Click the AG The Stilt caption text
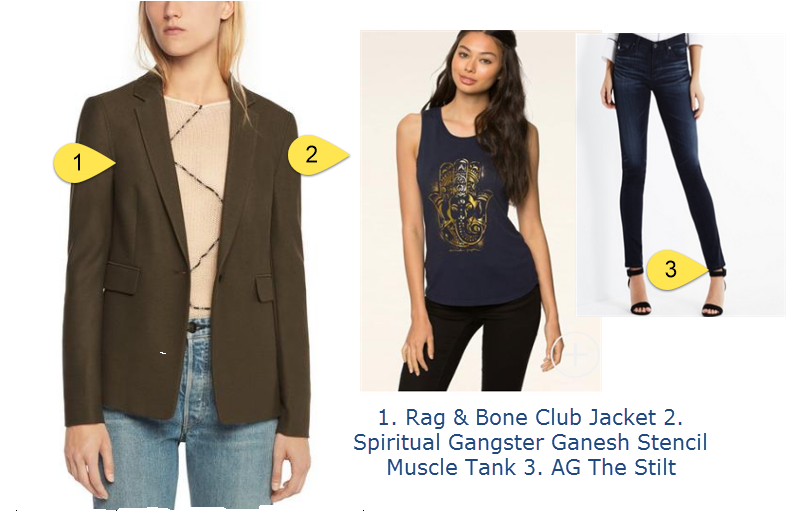 613,467
